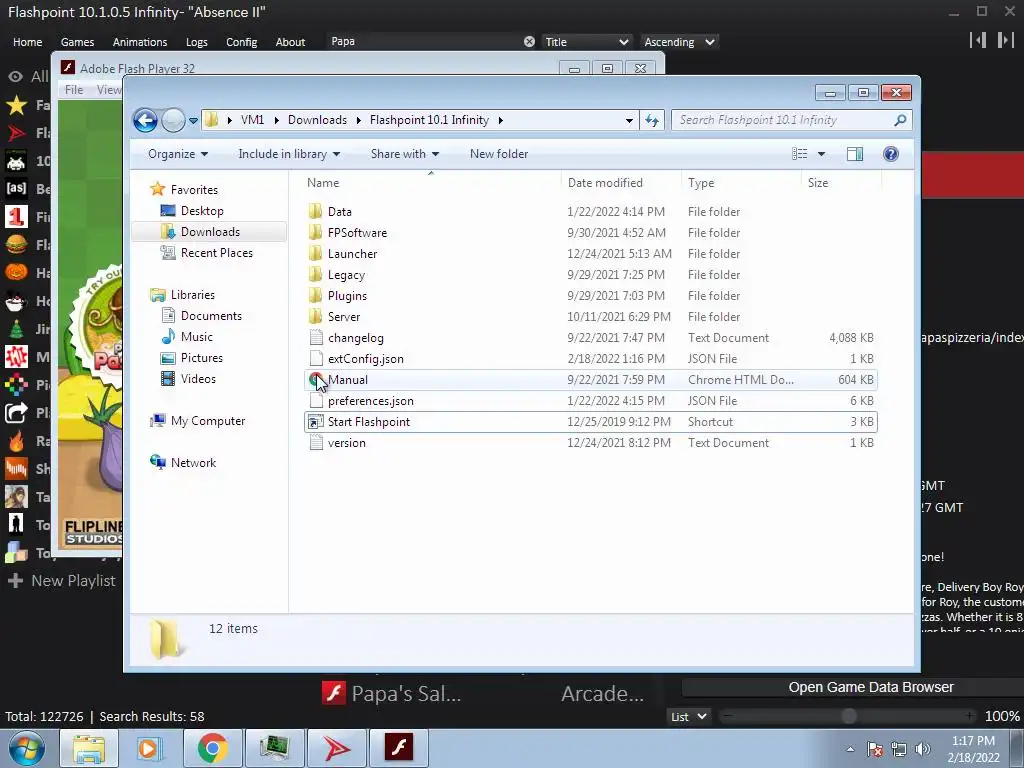This screenshot has height=768, width=1024.
Task: Select My Computer in navigation pane
Action: click(x=208, y=421)
